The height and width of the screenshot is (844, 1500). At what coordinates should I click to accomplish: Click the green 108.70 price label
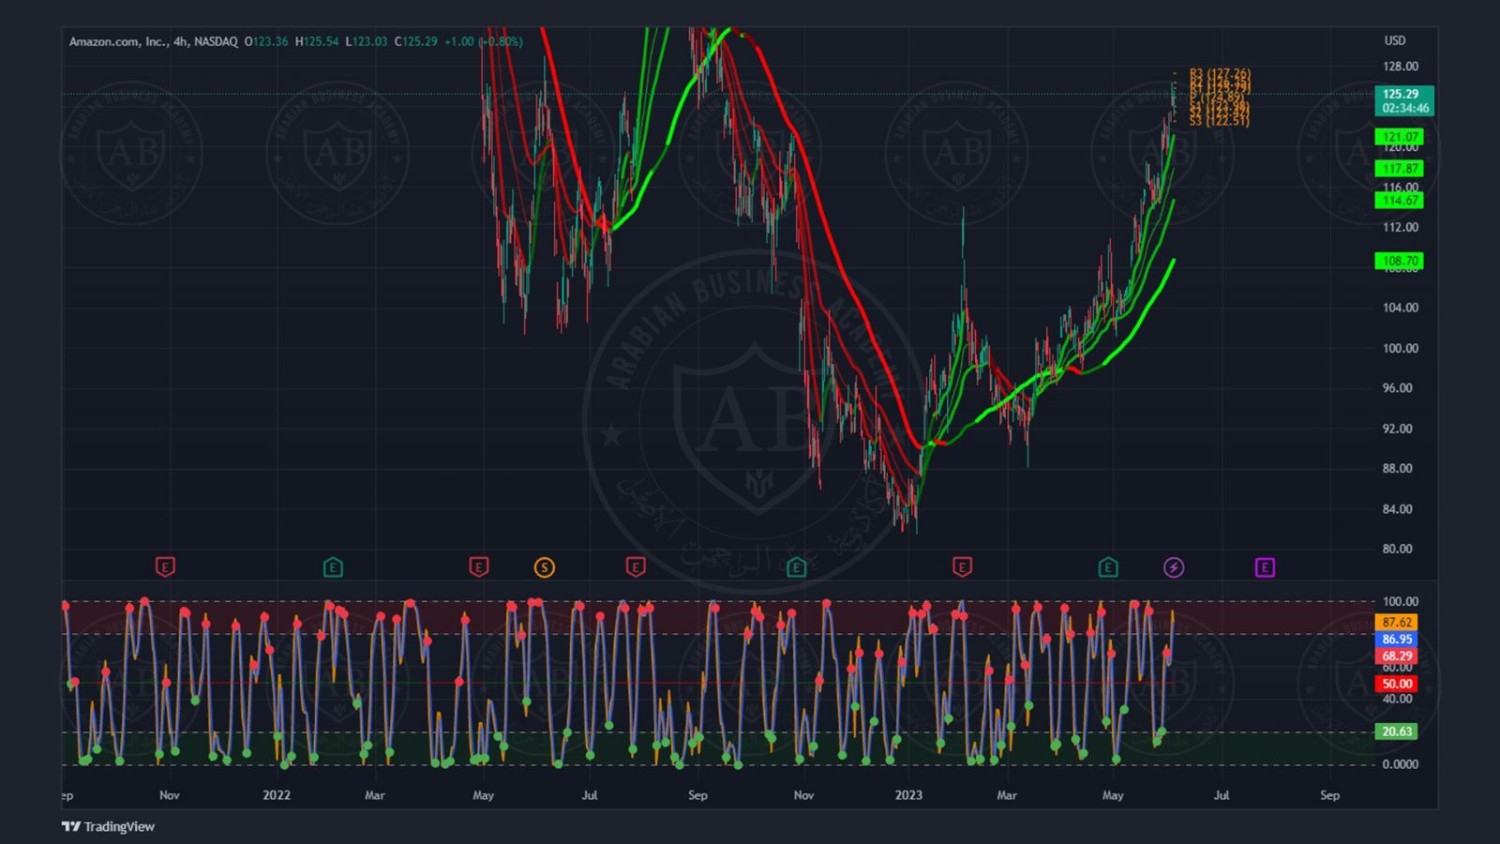point(1400,260)
